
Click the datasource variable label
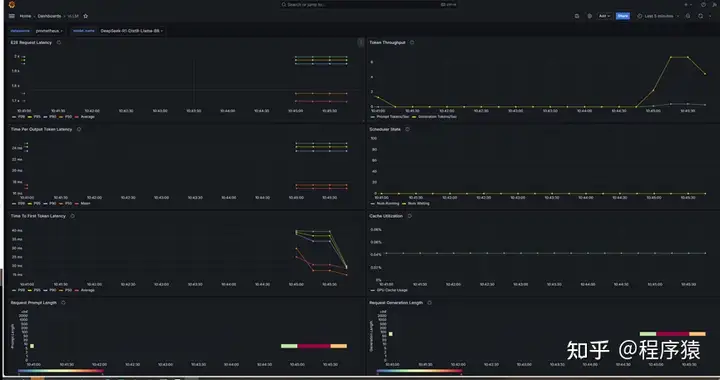pyautogui.click(x=20, y=31)
